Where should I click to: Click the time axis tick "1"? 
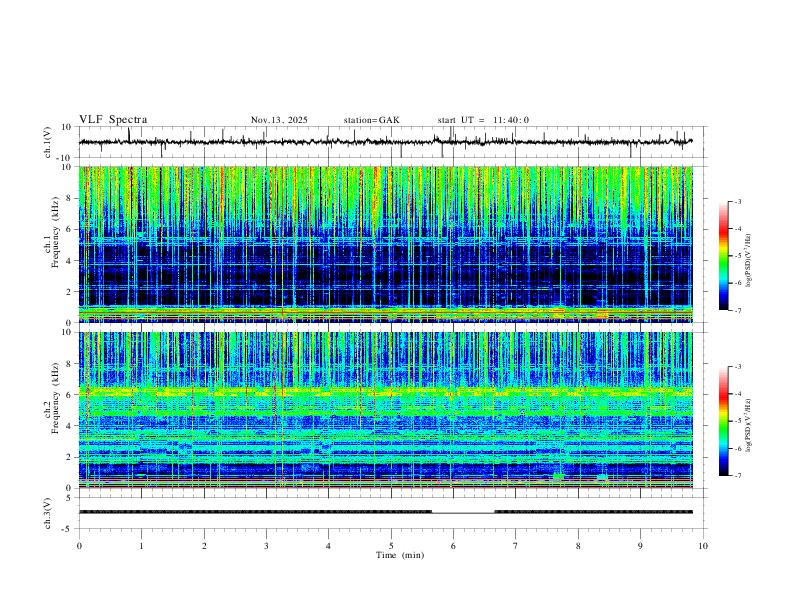pyautogui.click(x=141, y=546)
